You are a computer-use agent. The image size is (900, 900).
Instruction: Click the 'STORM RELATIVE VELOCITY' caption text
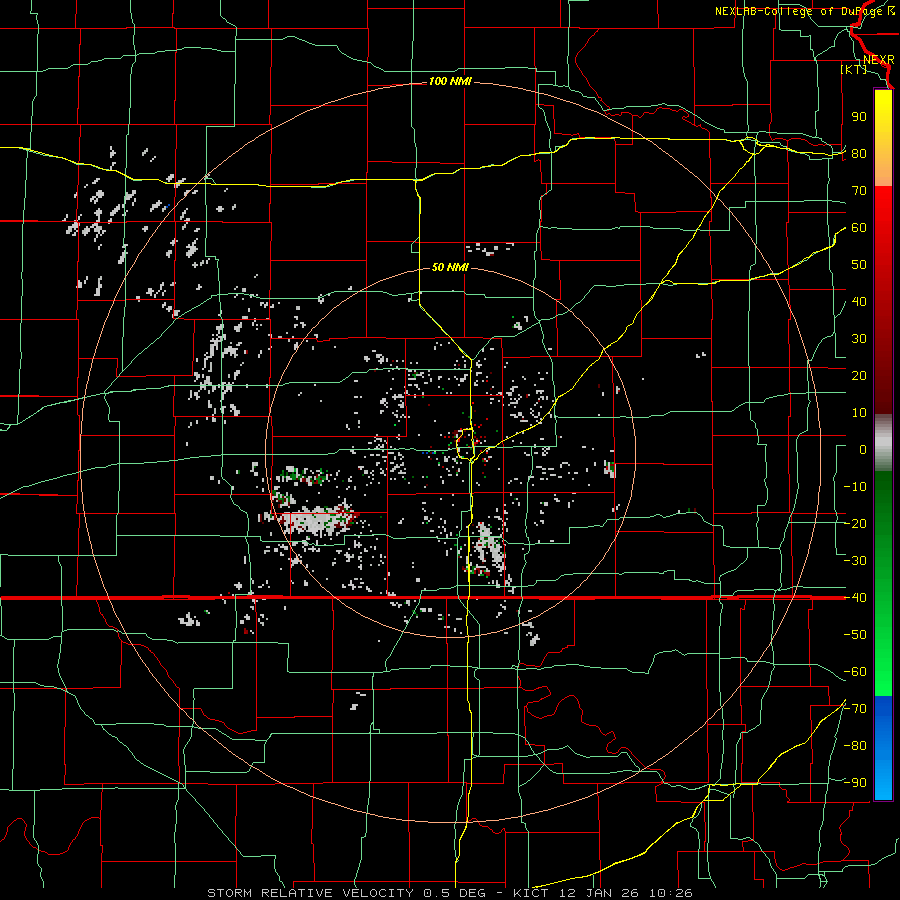coord(312,893)
